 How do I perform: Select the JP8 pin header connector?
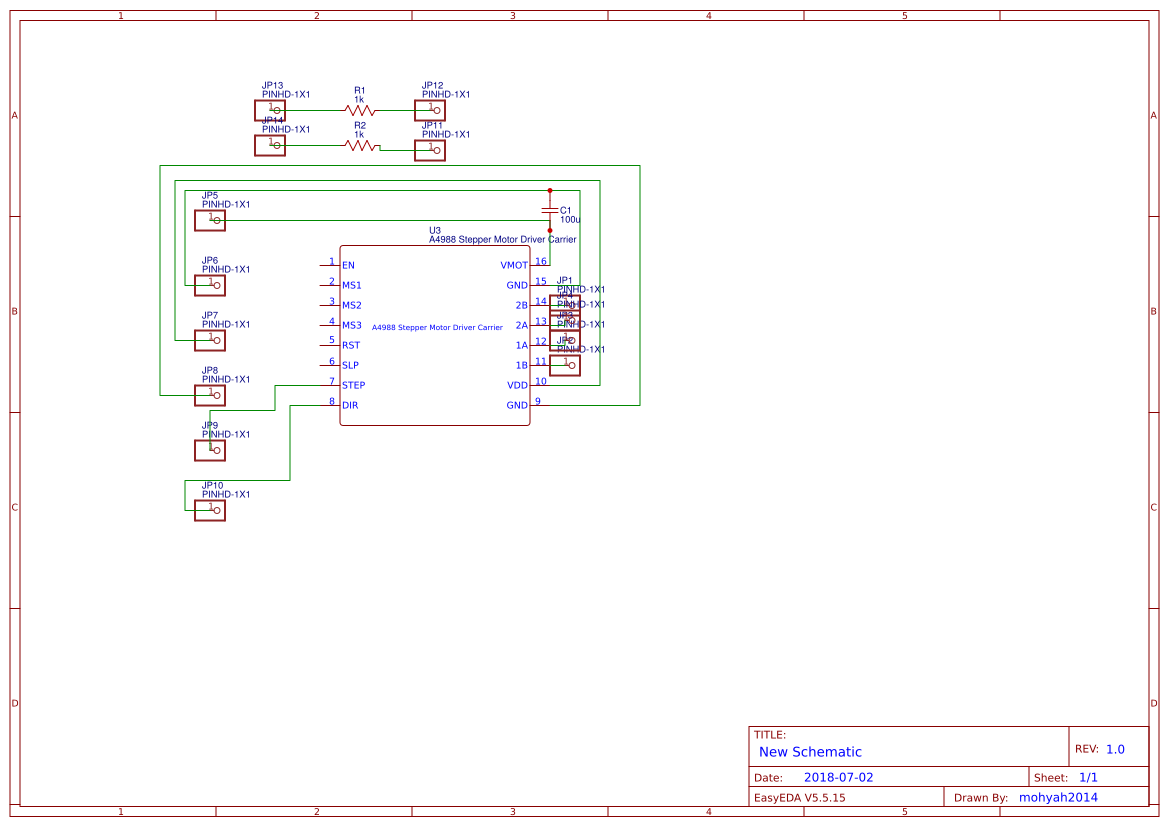coord(210,395)
